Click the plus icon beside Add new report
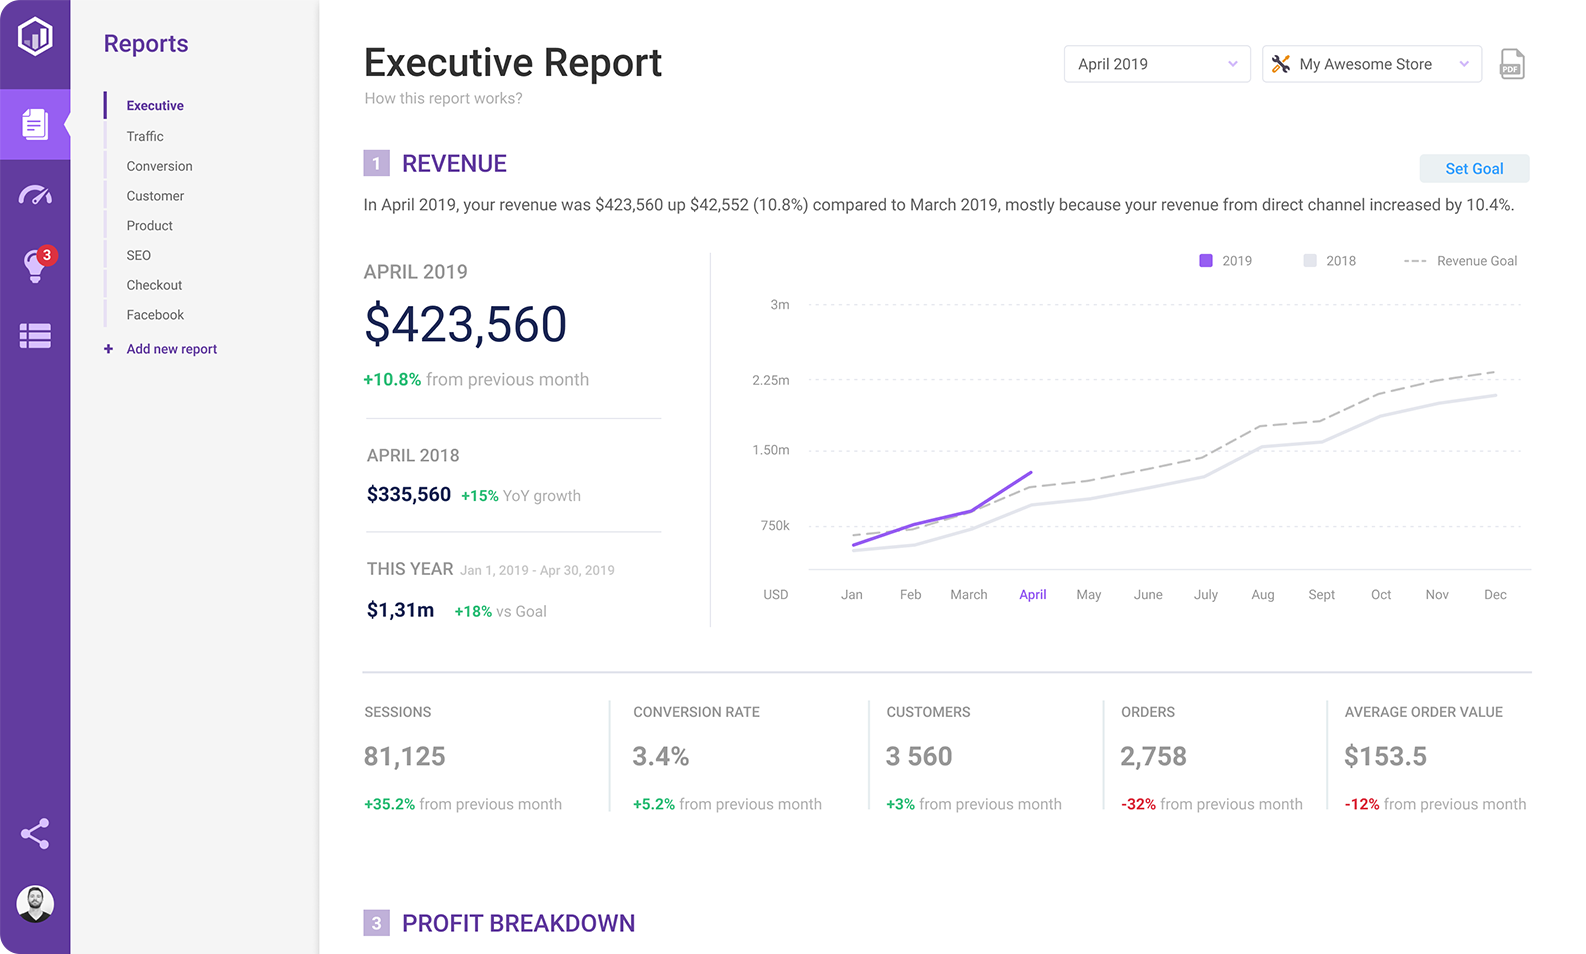The width and height of the screenshot is (1586, 954). 108,349
